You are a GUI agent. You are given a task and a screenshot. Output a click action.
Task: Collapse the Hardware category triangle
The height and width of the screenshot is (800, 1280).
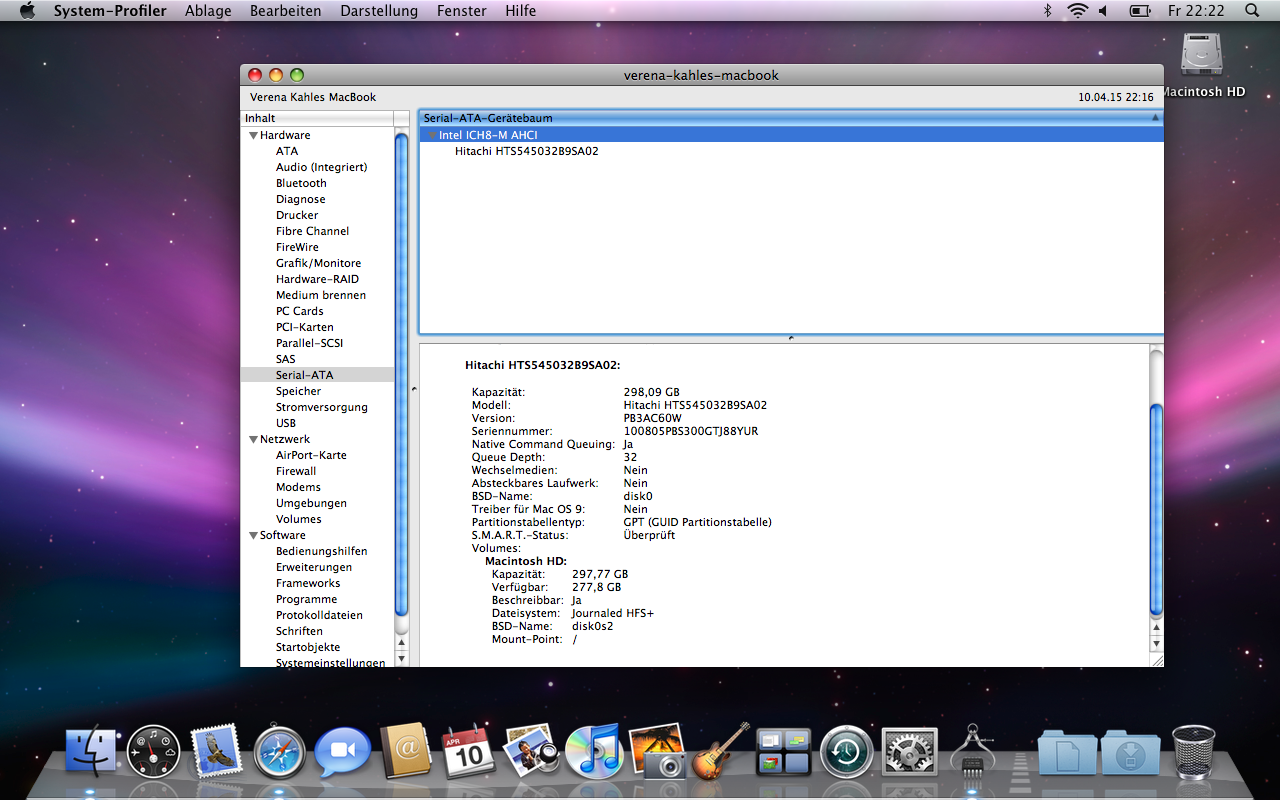253,135
